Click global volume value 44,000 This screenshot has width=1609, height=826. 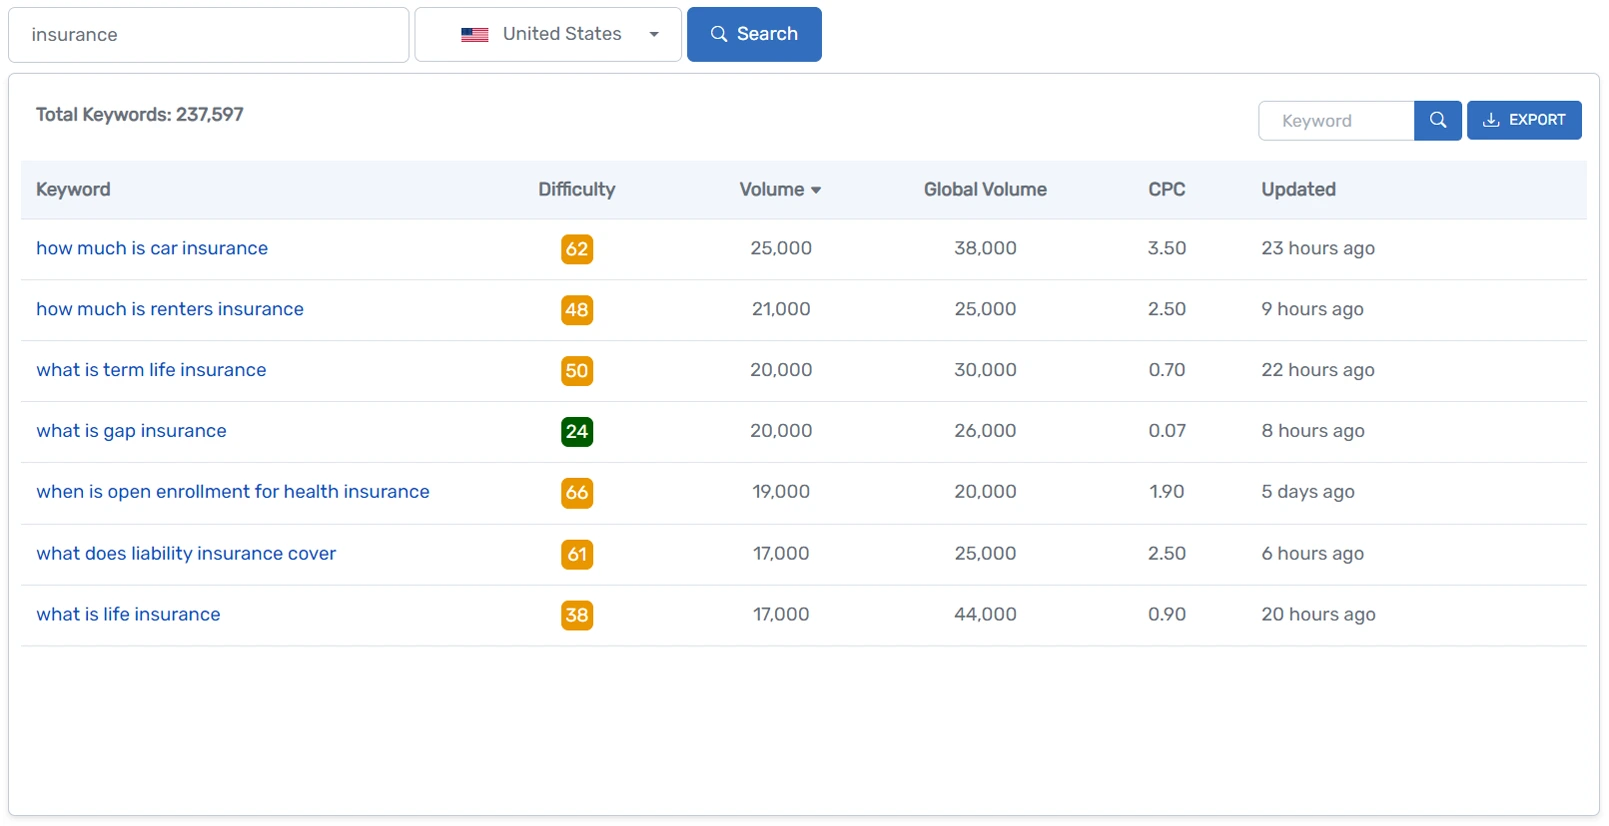[x=985, y=615]
